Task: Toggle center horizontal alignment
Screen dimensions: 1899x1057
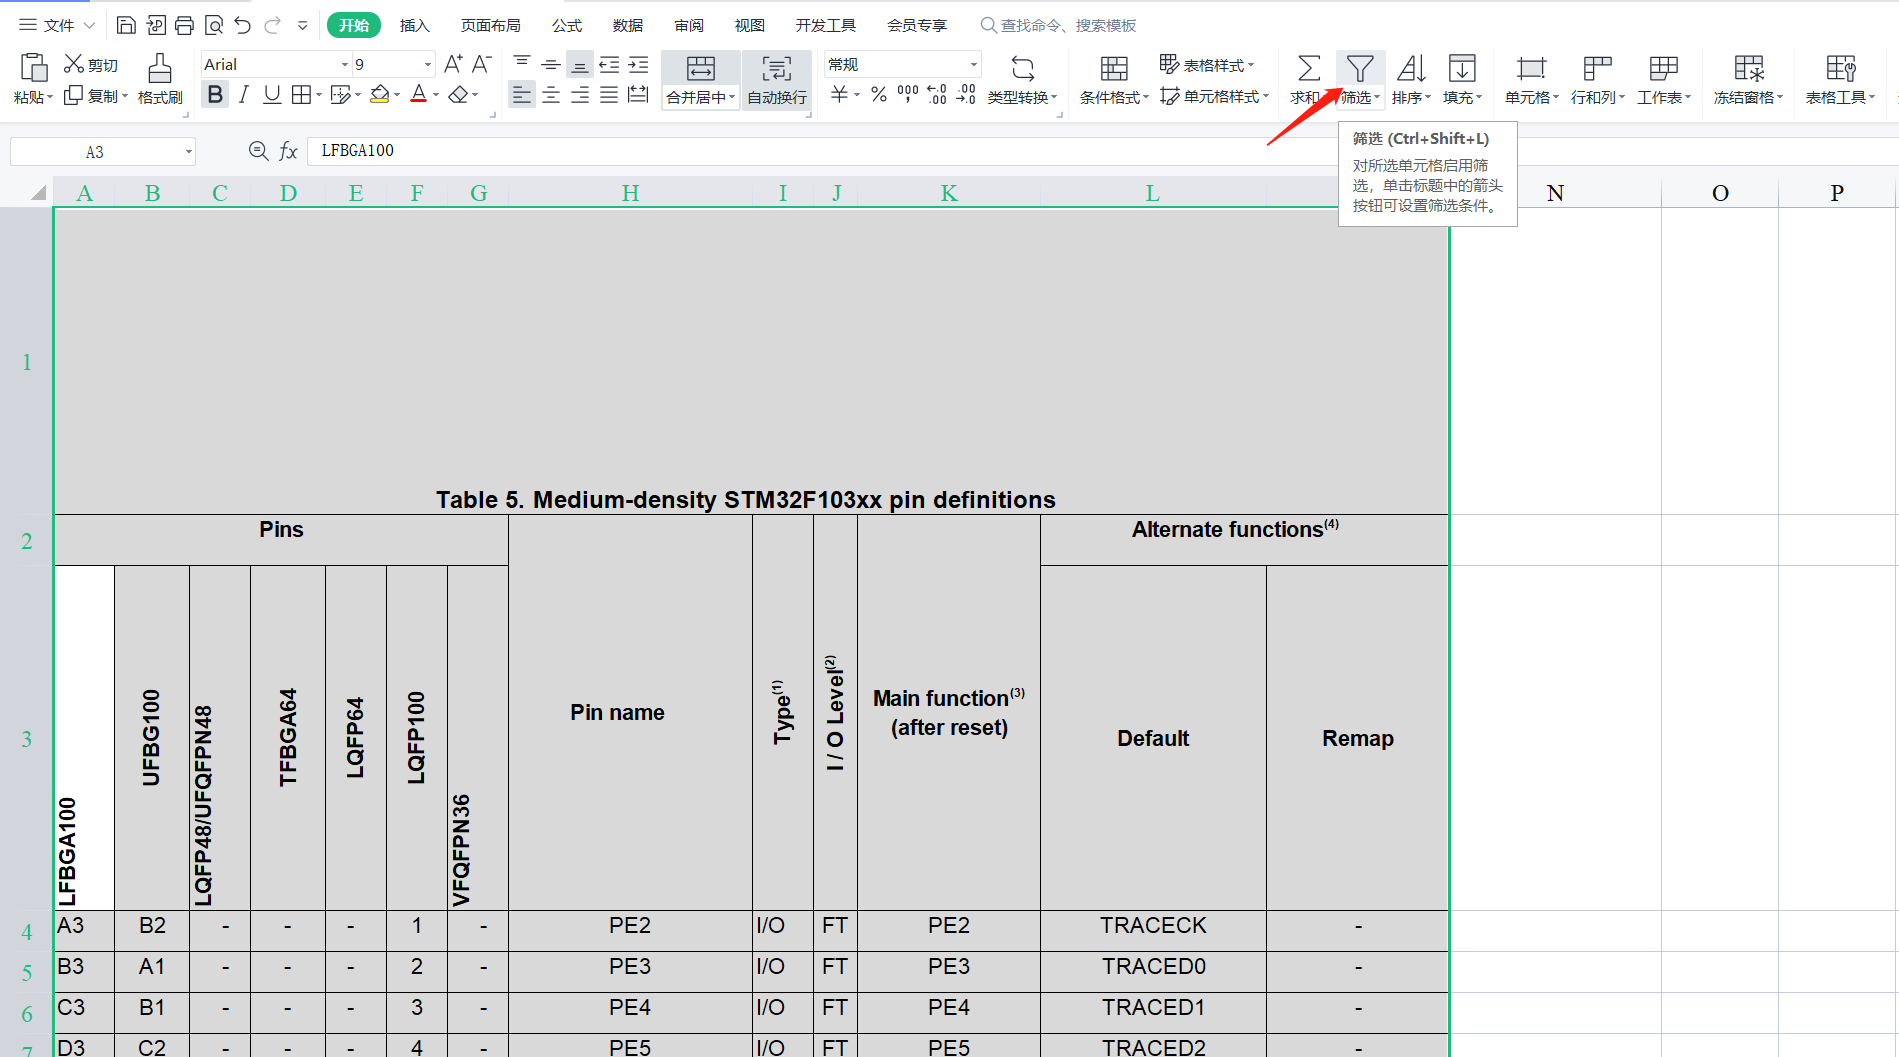Action: 551,94
